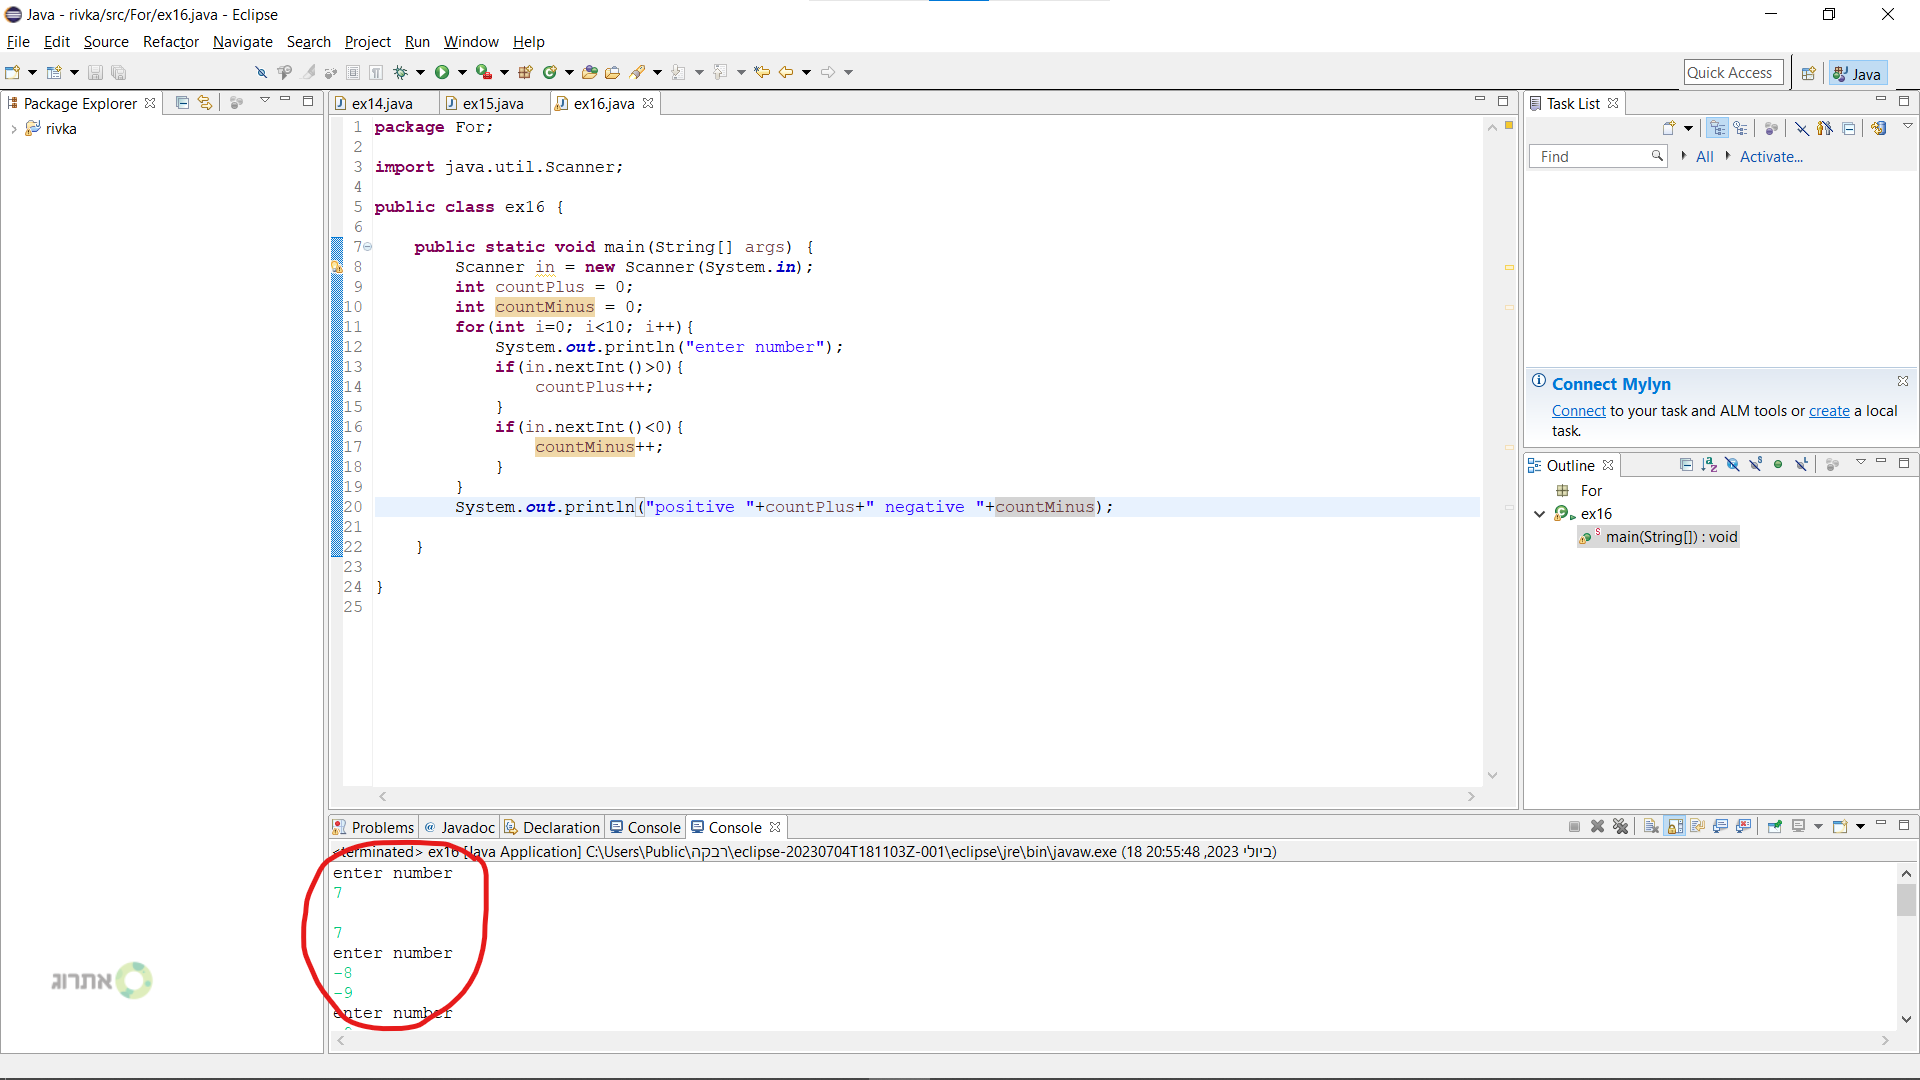Click Synchronize Changed icon in Task List
The width and height of the screenshot is (1920, 1080).
coord(1879,128)
